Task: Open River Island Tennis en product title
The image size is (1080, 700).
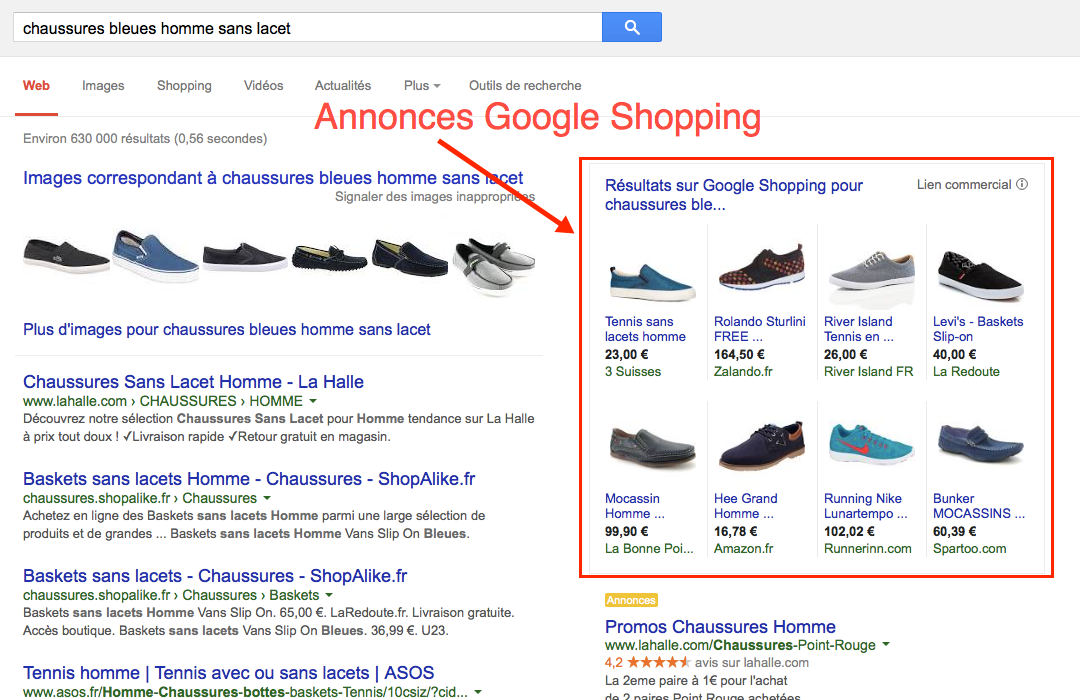Action: point(858,329)
